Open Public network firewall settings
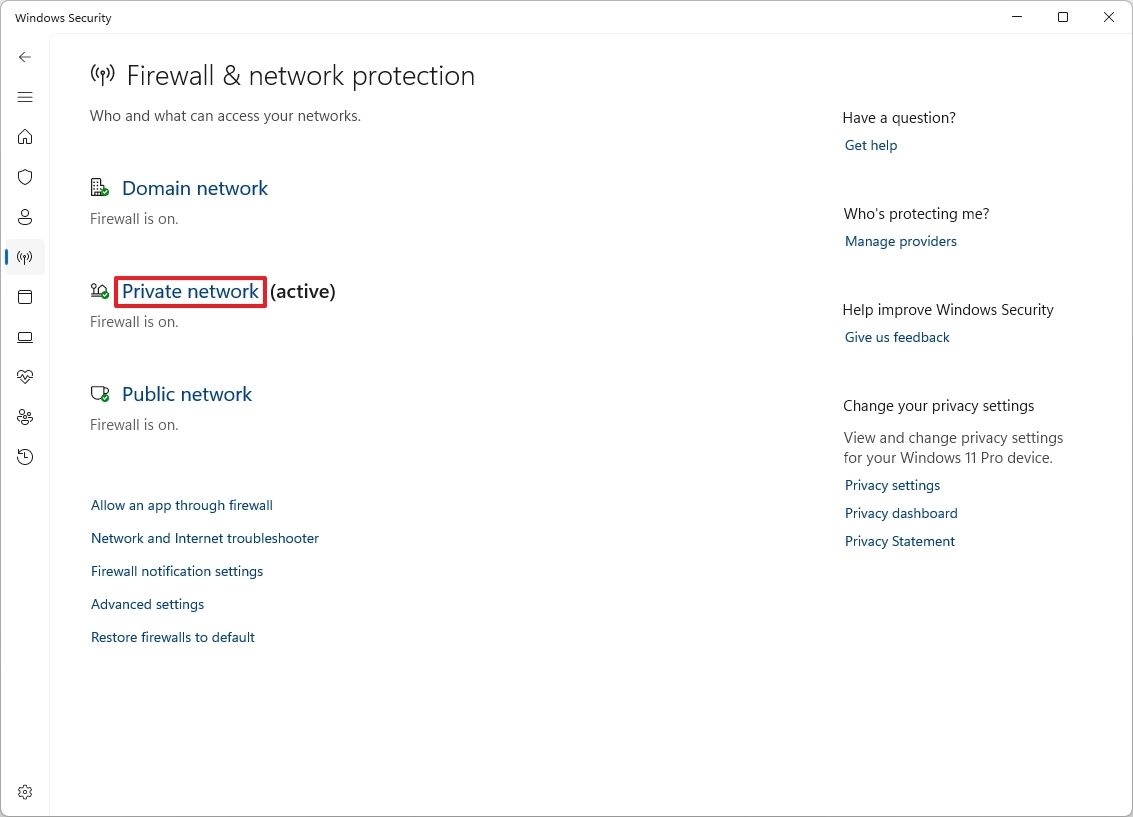 pyautogui.click(x=186, y=394)
